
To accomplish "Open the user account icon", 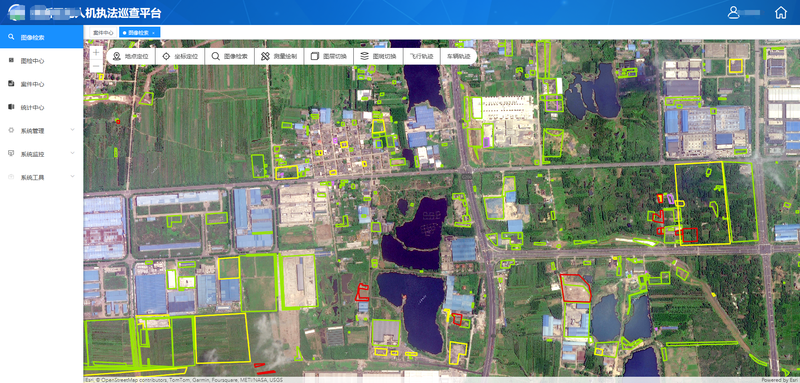I will click(734, 13).
